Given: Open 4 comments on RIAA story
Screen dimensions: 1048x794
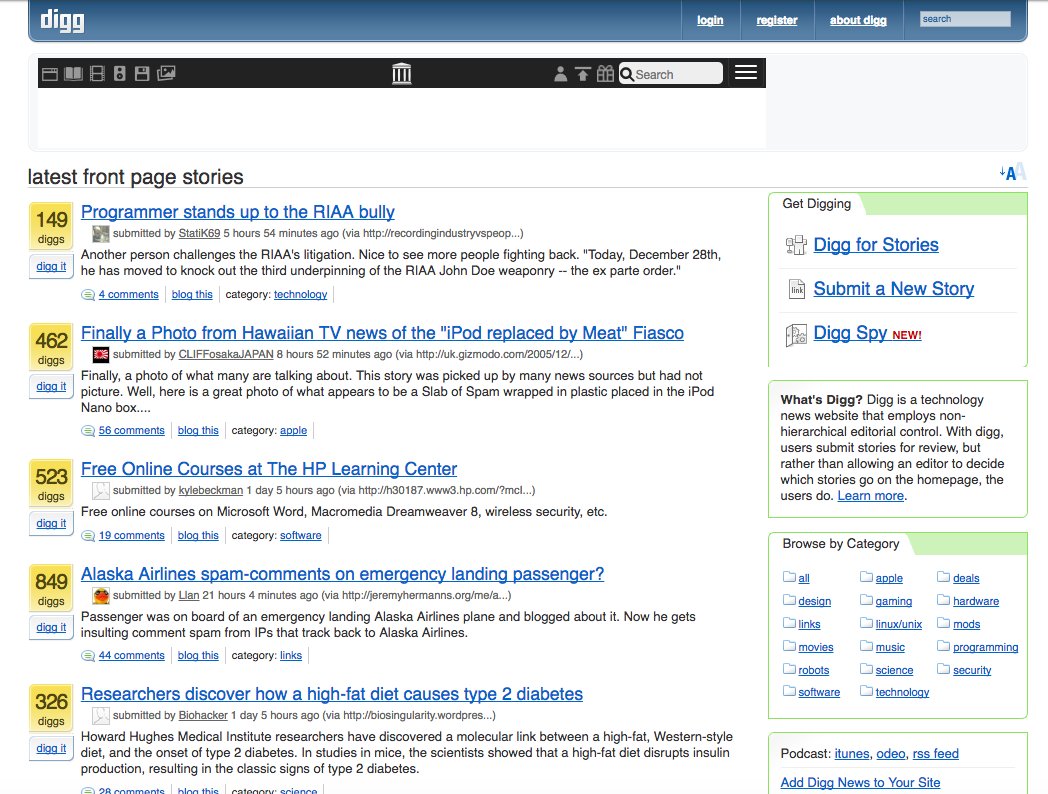Looking at the screenshot, I should point(128,295).
